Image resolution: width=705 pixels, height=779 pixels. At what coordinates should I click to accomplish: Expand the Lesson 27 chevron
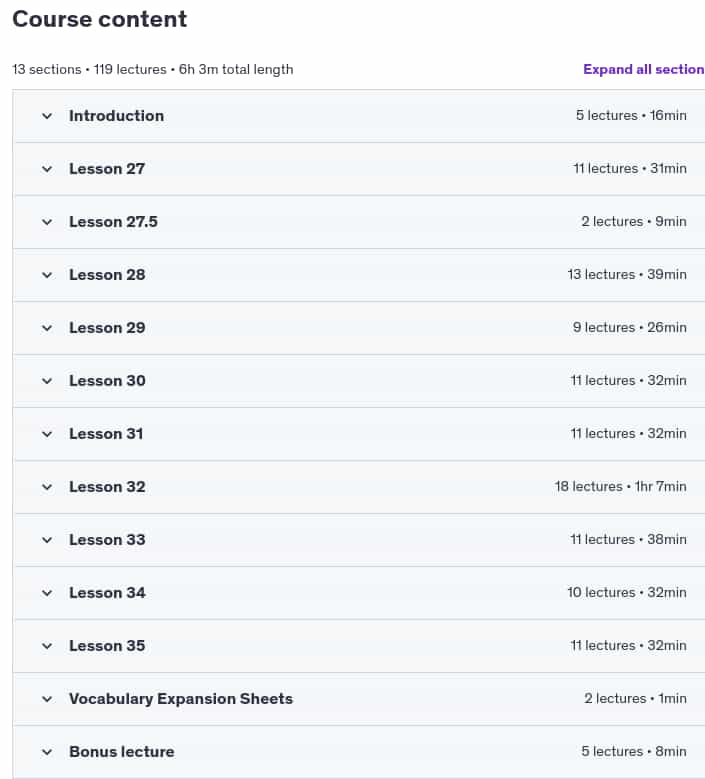tap(47, 169)
